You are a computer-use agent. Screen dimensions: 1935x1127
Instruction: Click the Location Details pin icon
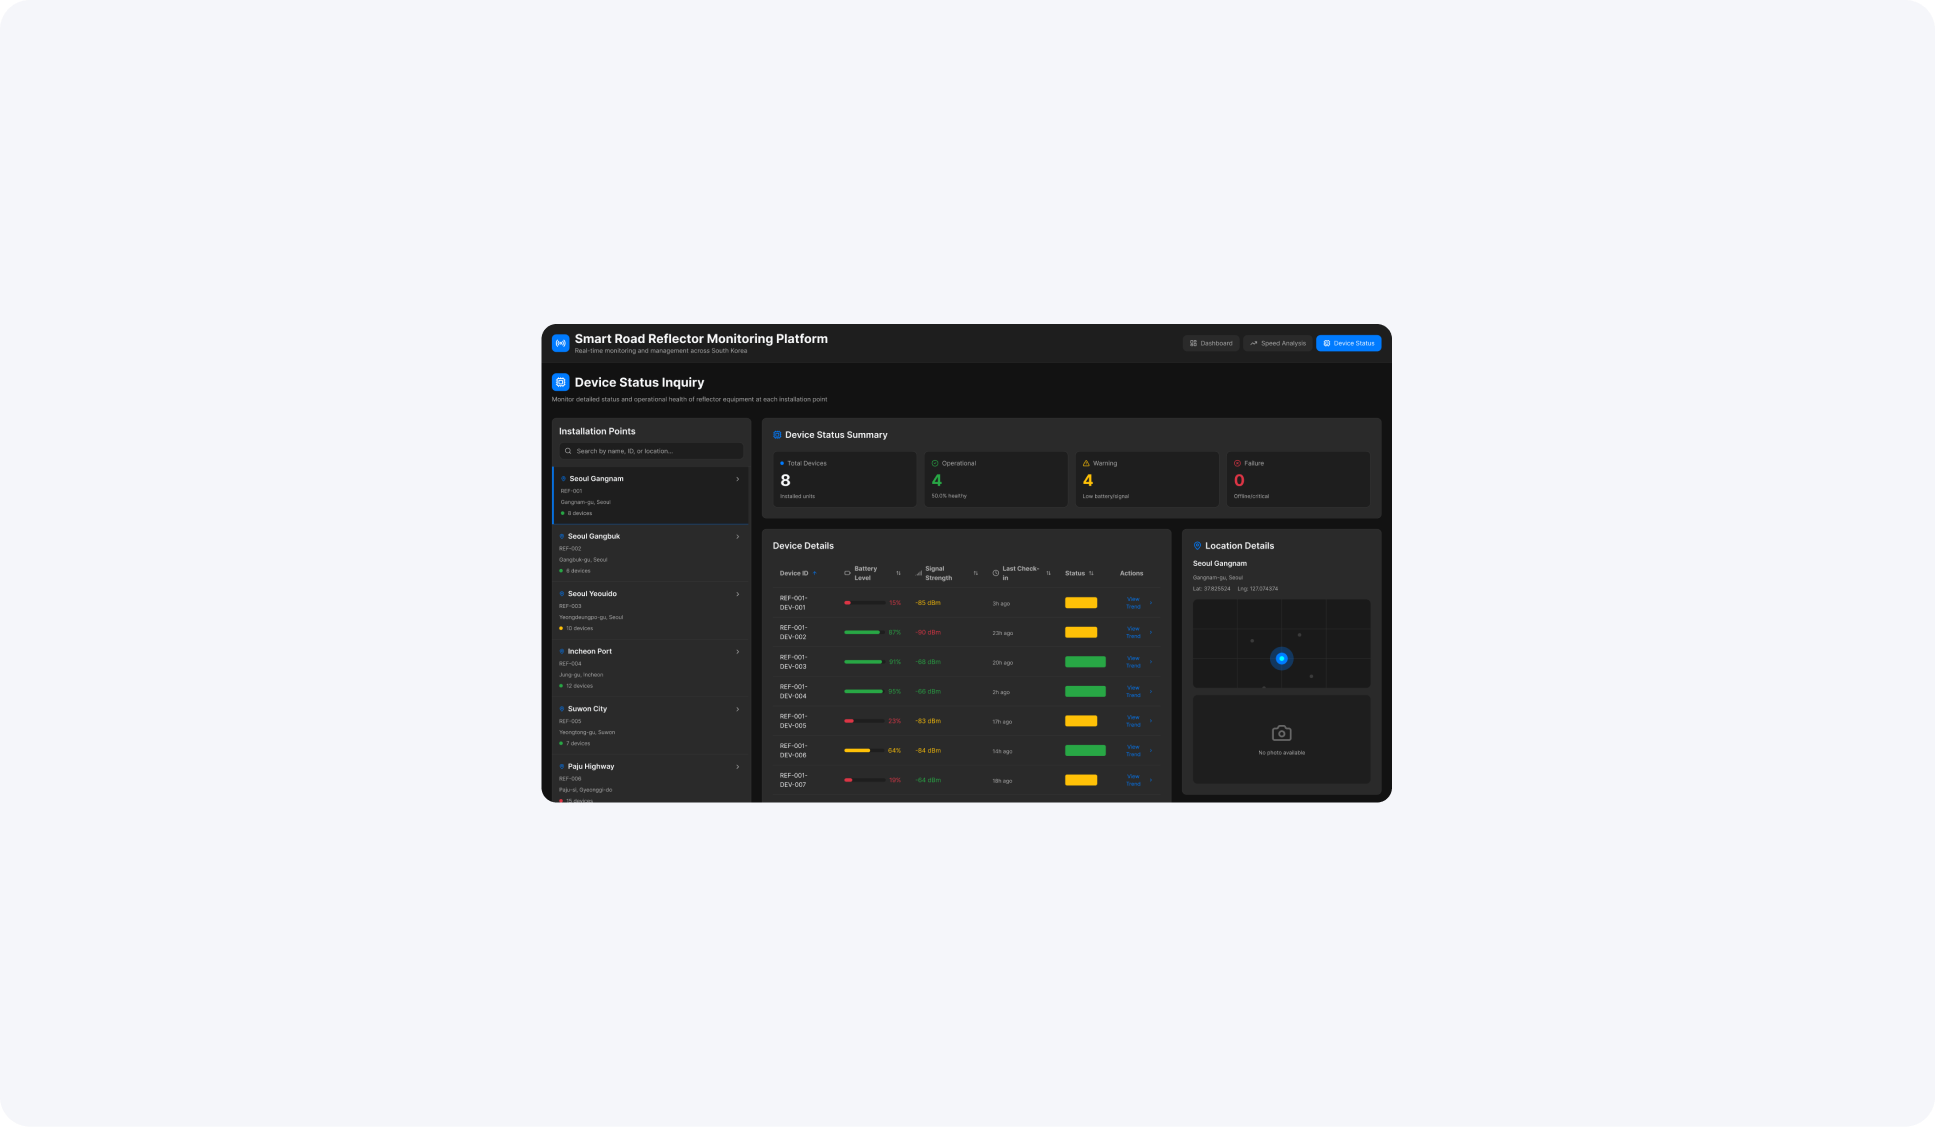tap(1197, 546)
